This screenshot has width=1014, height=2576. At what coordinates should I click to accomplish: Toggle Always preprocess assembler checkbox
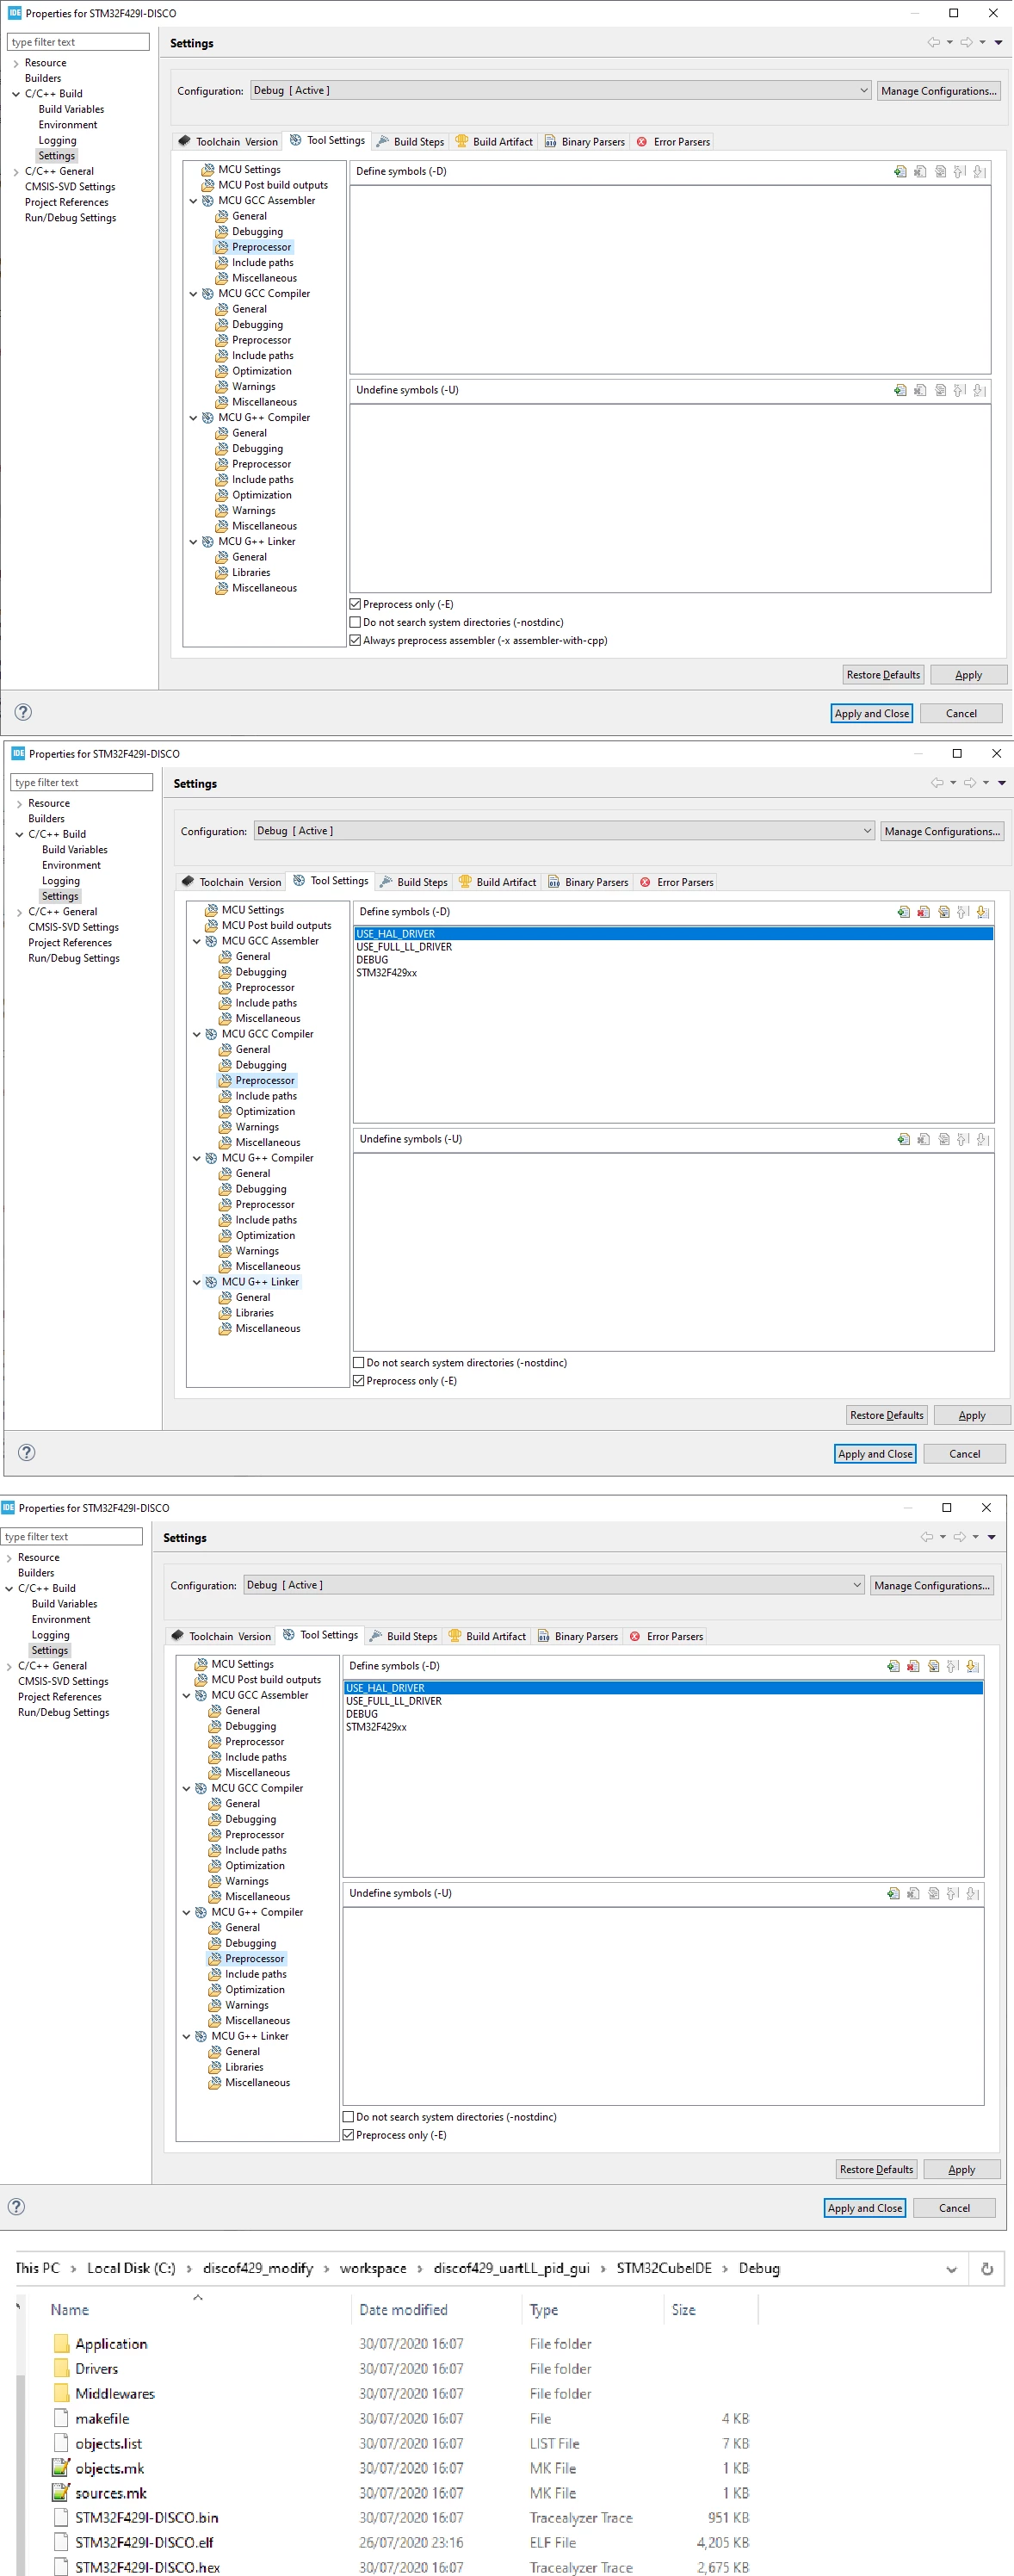click(355, 640)
